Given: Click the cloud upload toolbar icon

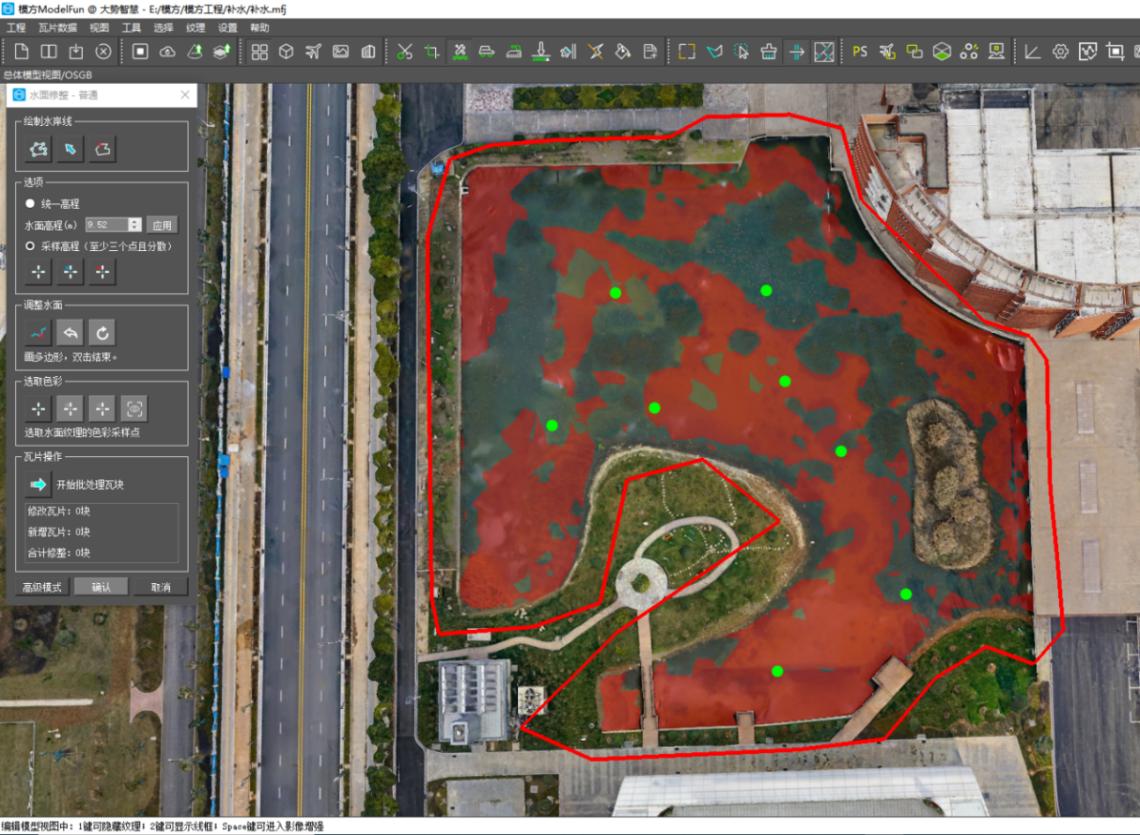Looking at the screenshot, I should [x=167, y=52].
